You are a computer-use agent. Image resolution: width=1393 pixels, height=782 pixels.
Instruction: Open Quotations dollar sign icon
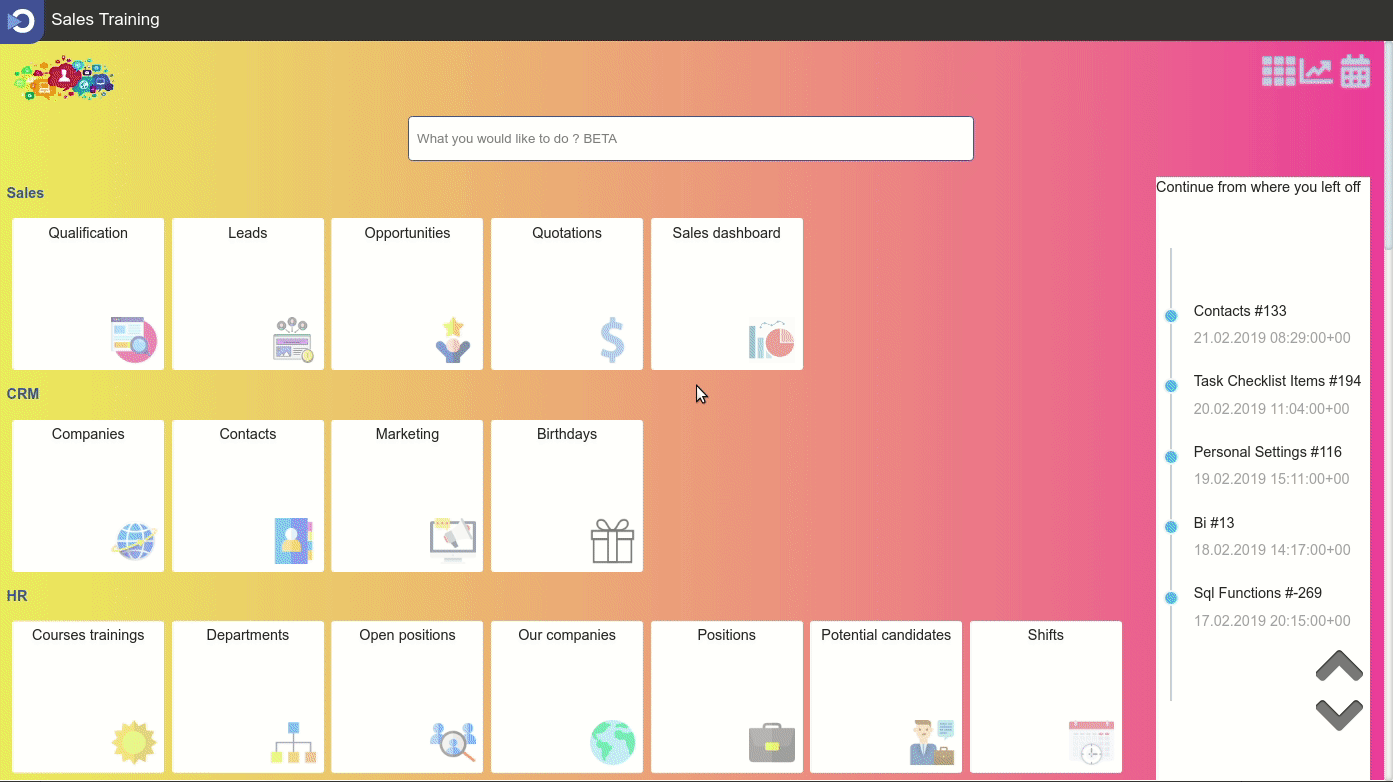pyautogui.click(x=613, y=340)
